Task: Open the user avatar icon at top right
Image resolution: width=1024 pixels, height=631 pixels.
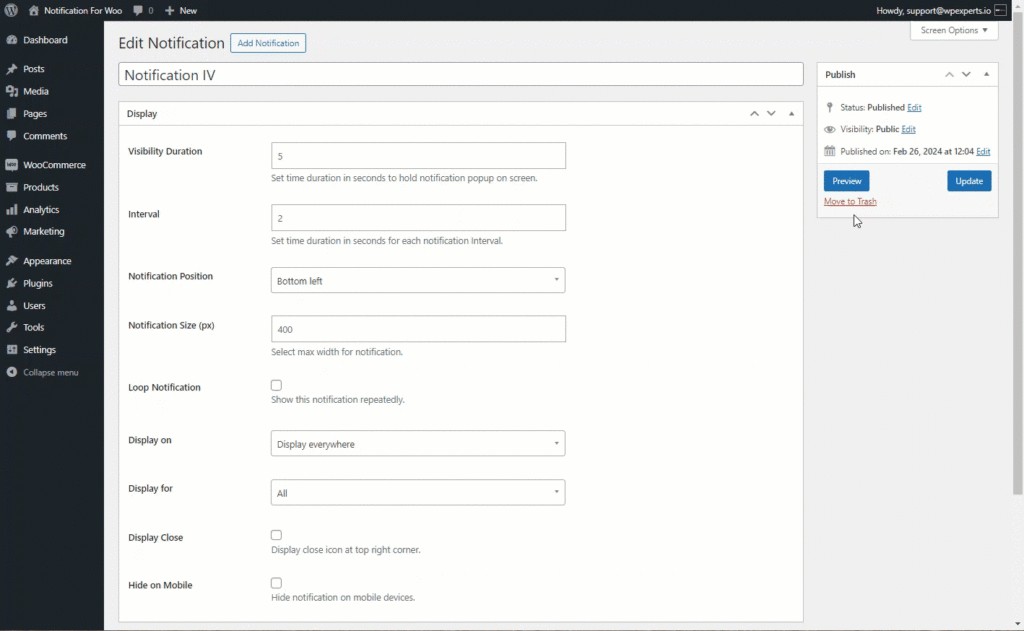Action: (1000, 10)
